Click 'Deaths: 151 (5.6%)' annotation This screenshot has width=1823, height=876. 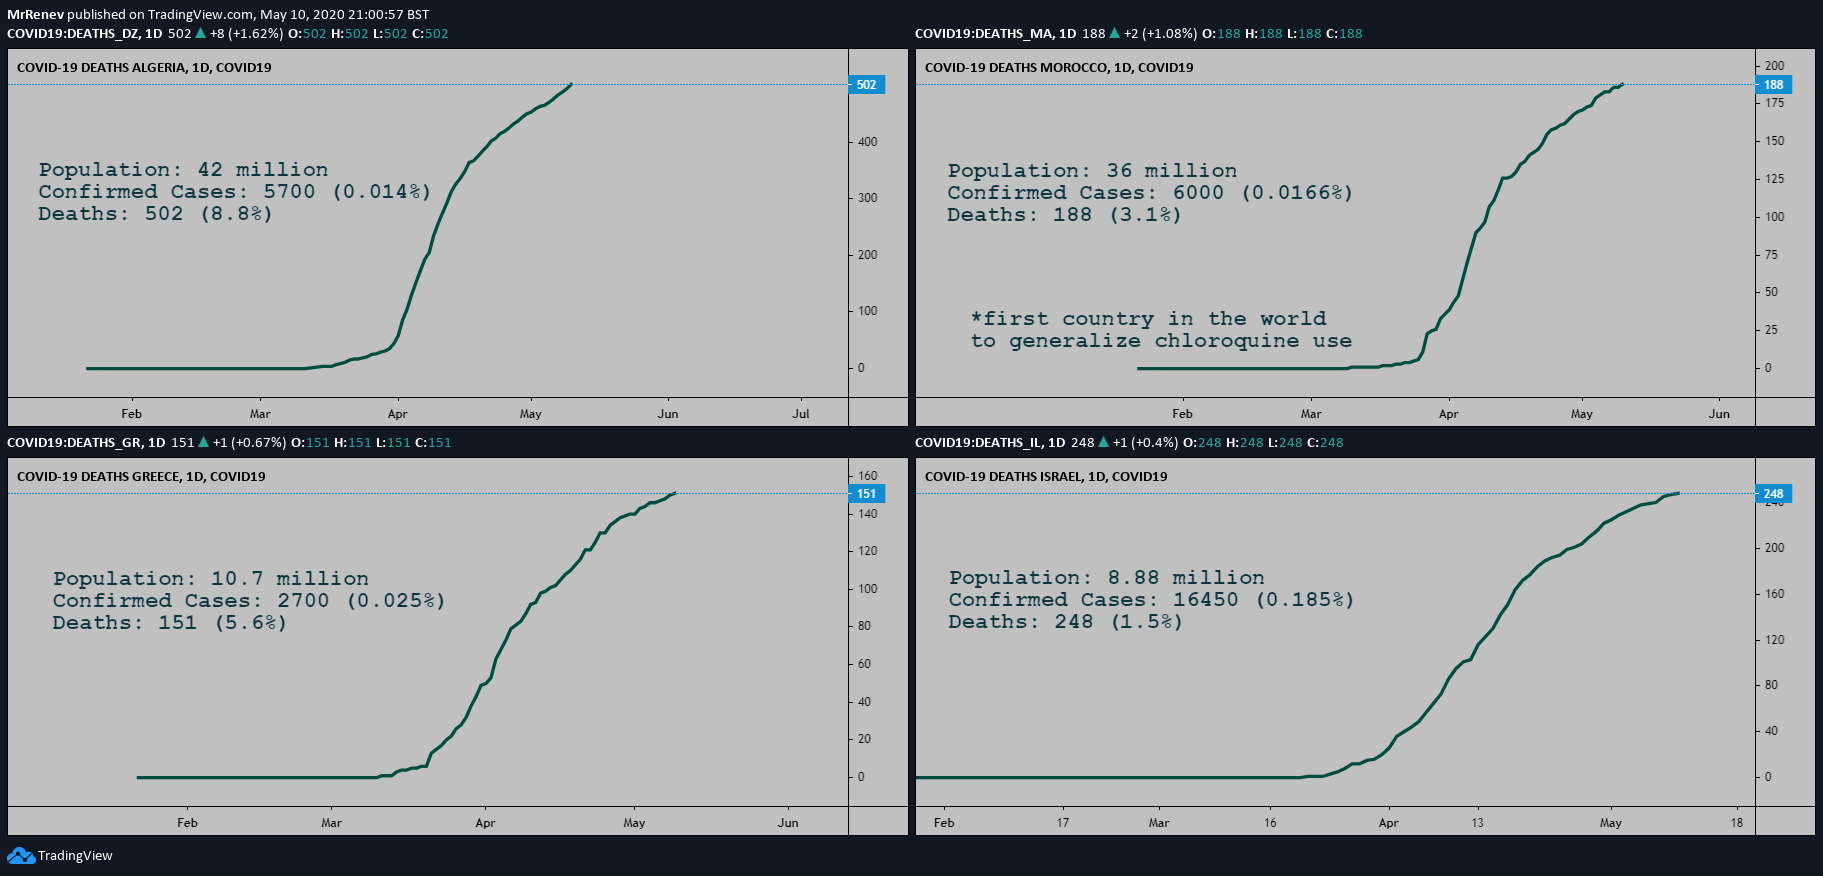click(x=170, y=623)
